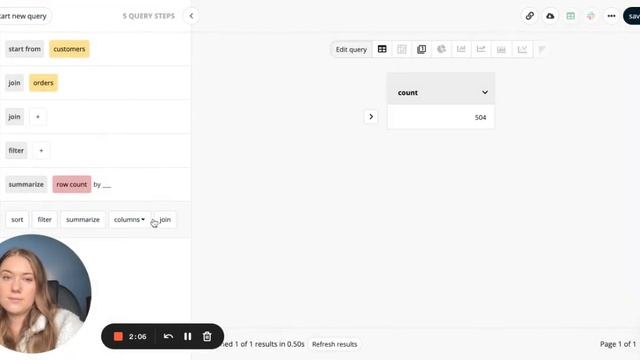Restart the recording with the undo arrow
The image size is (640, 360).
click(168, 336)
